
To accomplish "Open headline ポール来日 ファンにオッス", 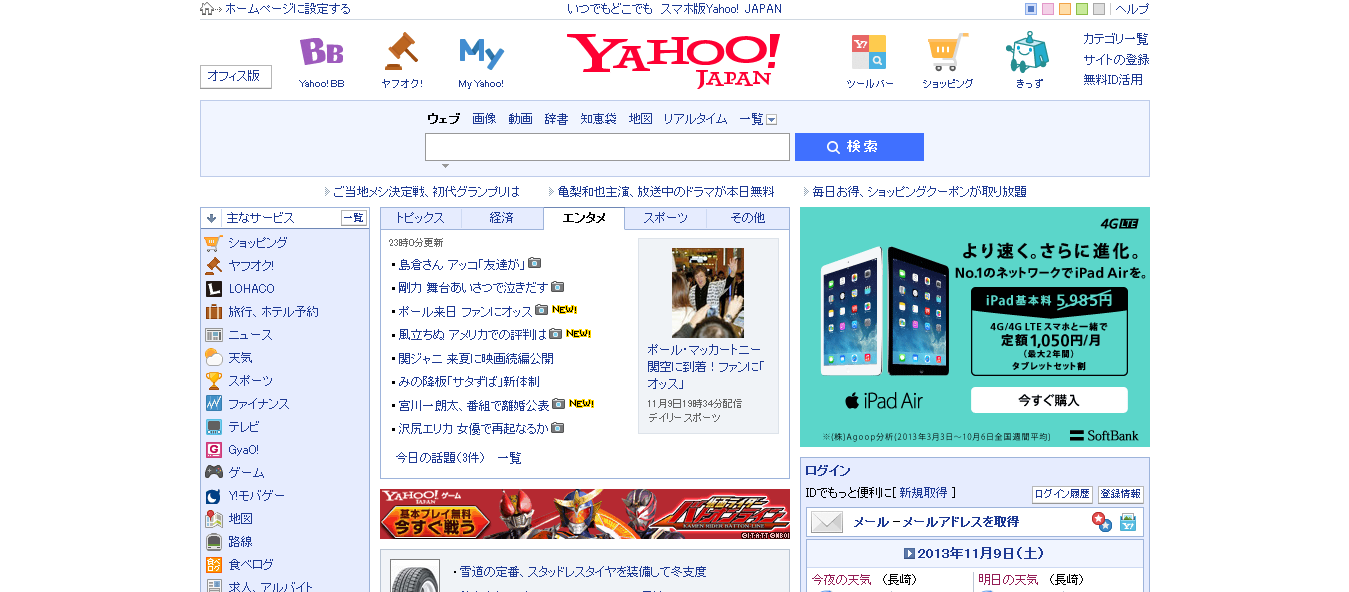I will pyautogui.click(x=465, y=312).
